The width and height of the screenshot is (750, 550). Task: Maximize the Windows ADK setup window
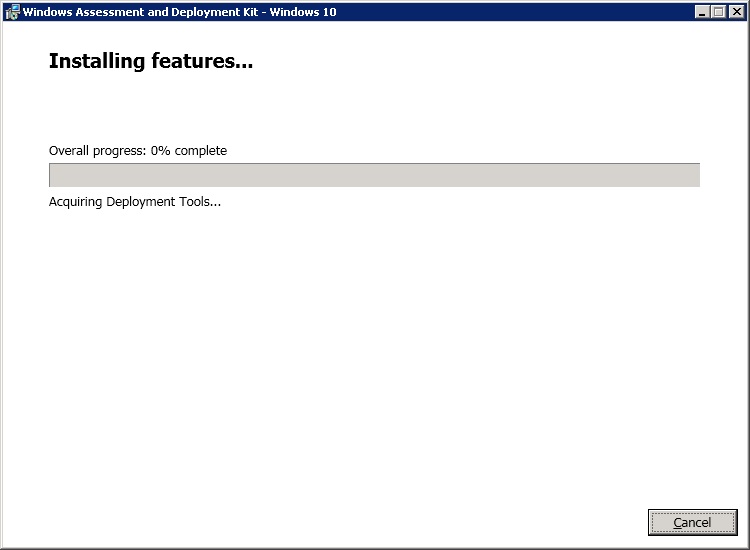coord(718,12)
